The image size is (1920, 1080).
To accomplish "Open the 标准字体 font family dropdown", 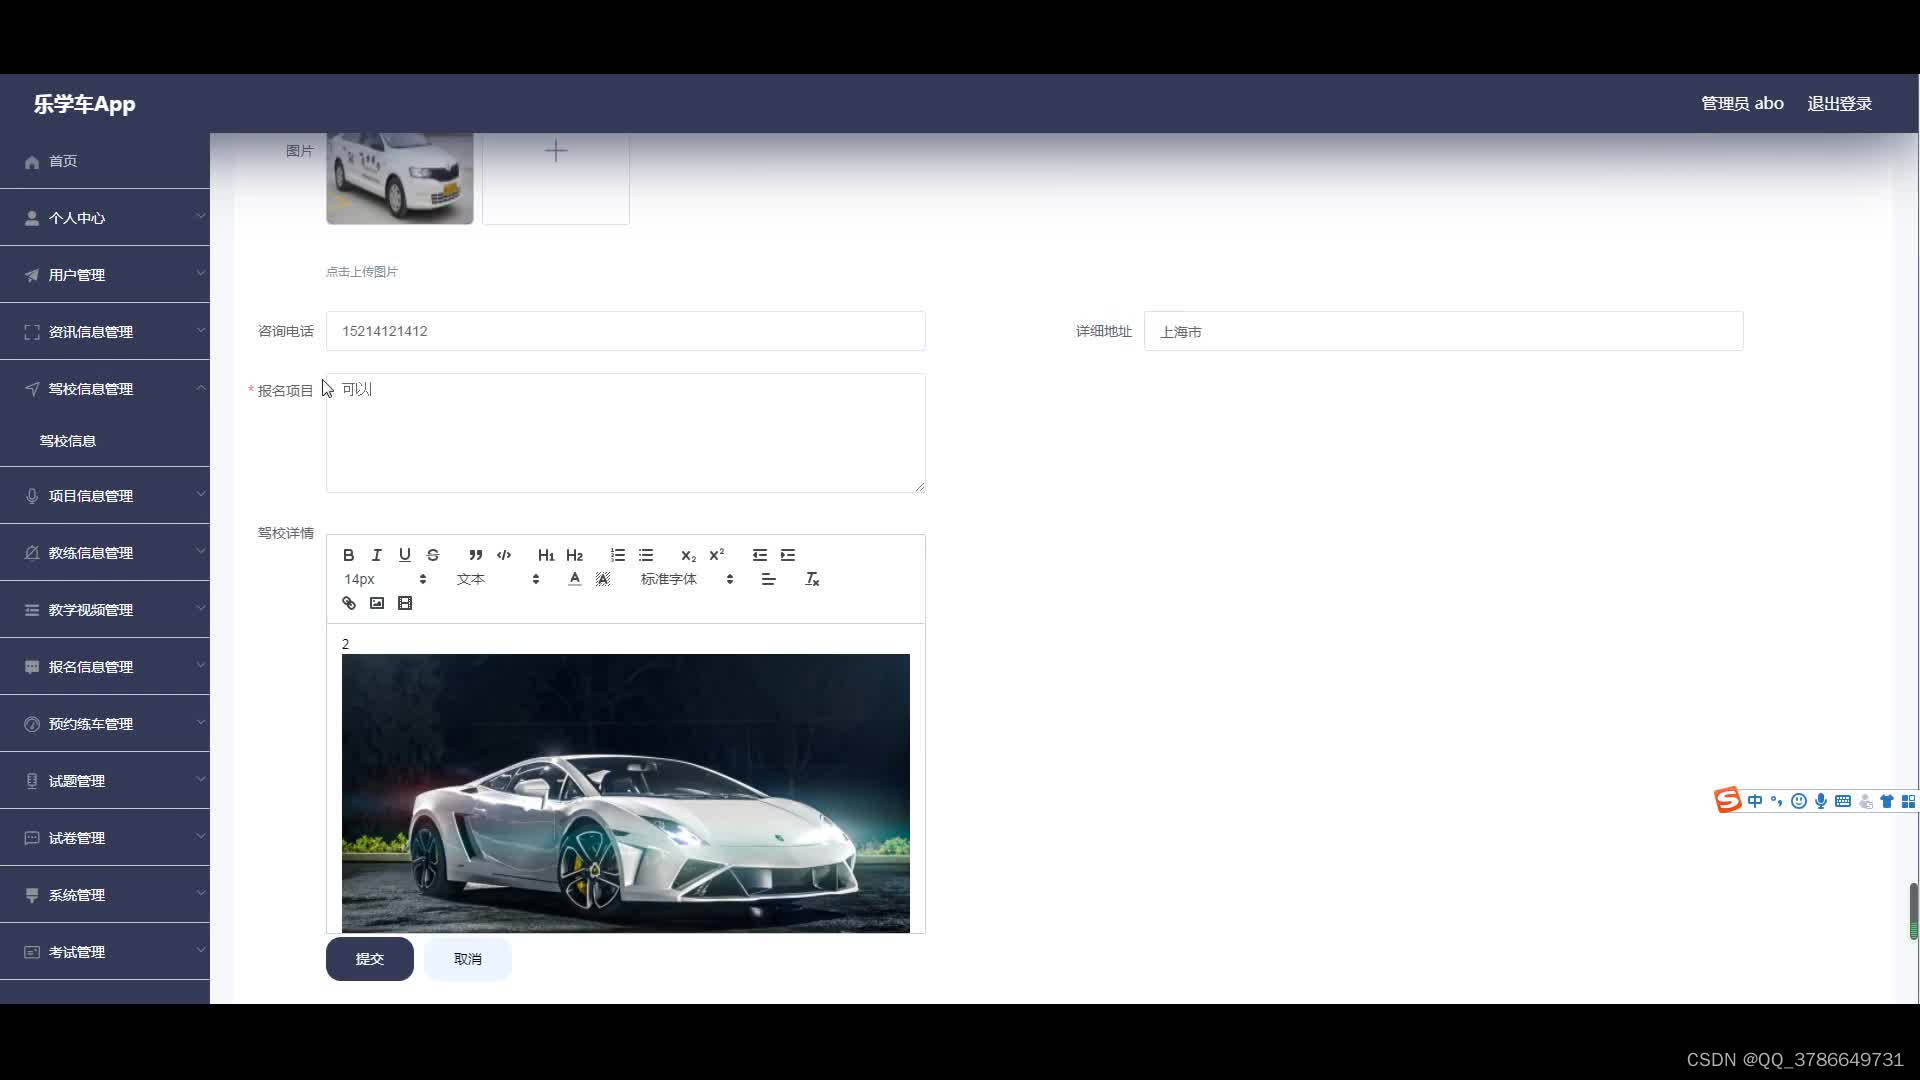I will 687,579.
